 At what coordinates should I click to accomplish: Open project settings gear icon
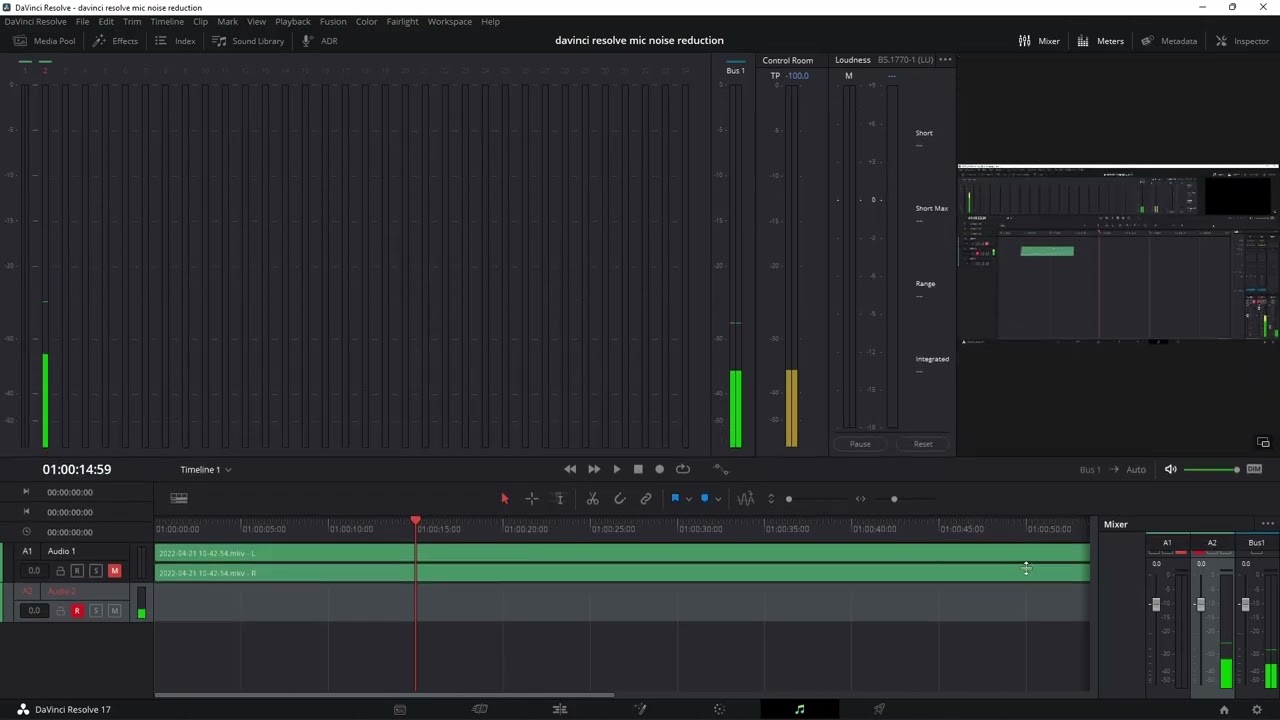1257,710
